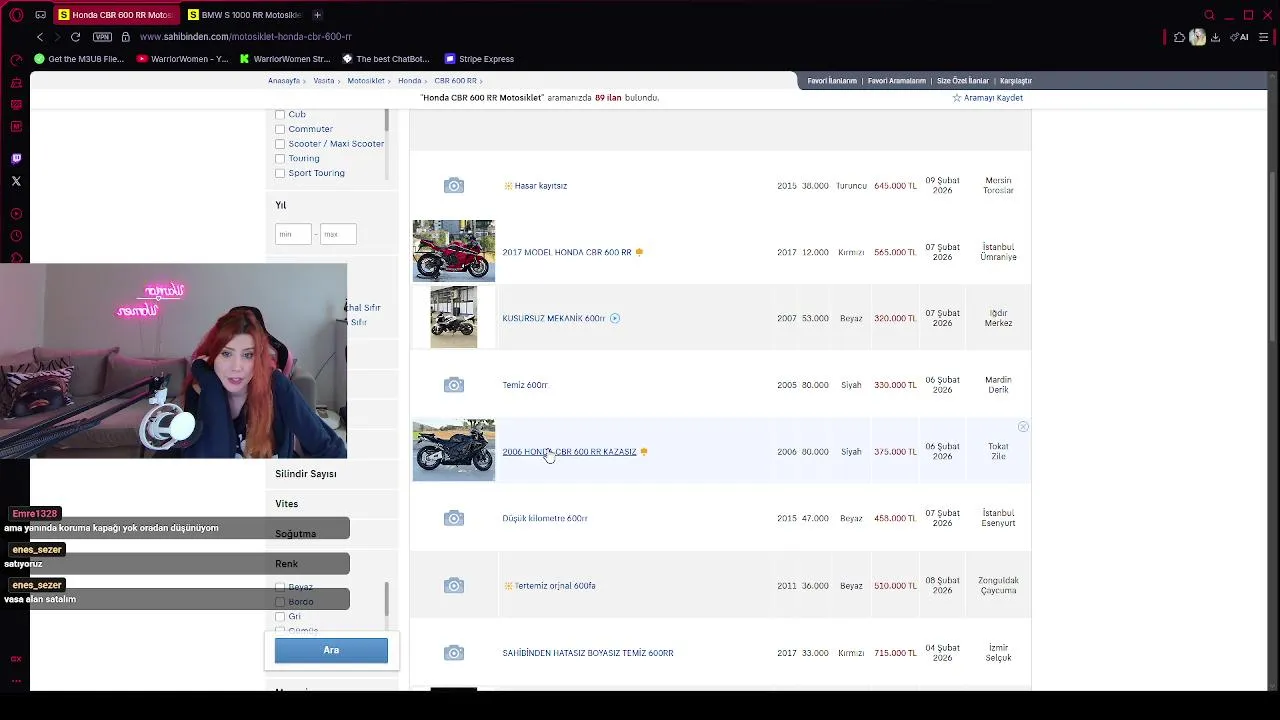
Task: Tick the Cub checkbox
Action: coord(280,114)
